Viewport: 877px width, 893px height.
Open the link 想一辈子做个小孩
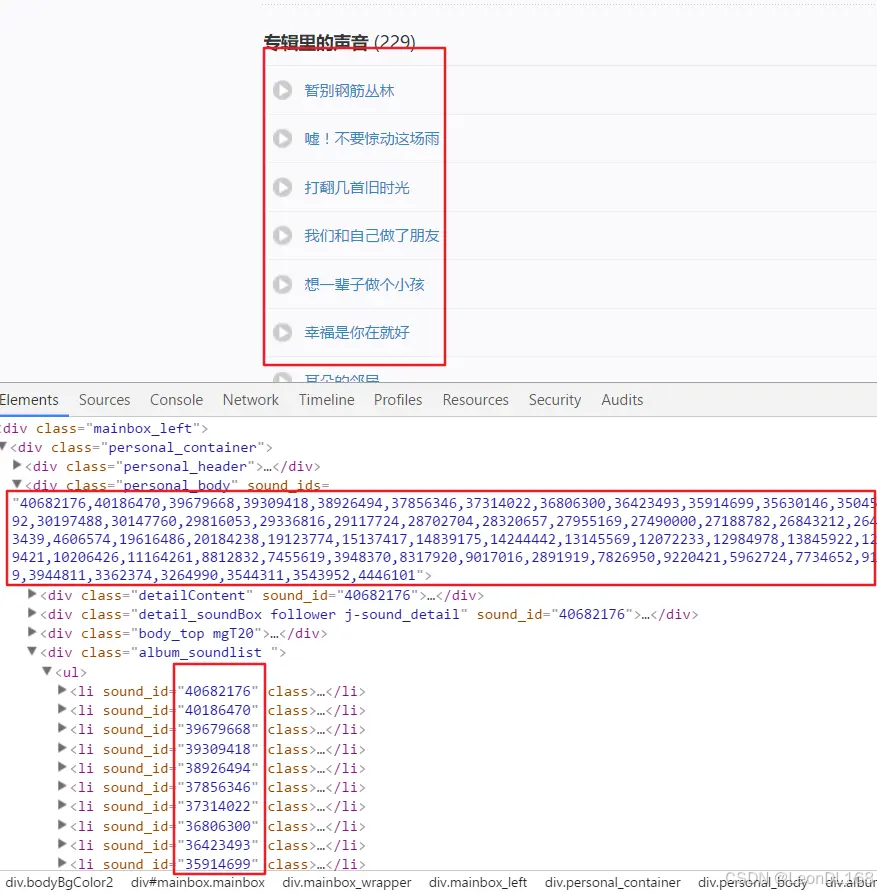point(364,284)
